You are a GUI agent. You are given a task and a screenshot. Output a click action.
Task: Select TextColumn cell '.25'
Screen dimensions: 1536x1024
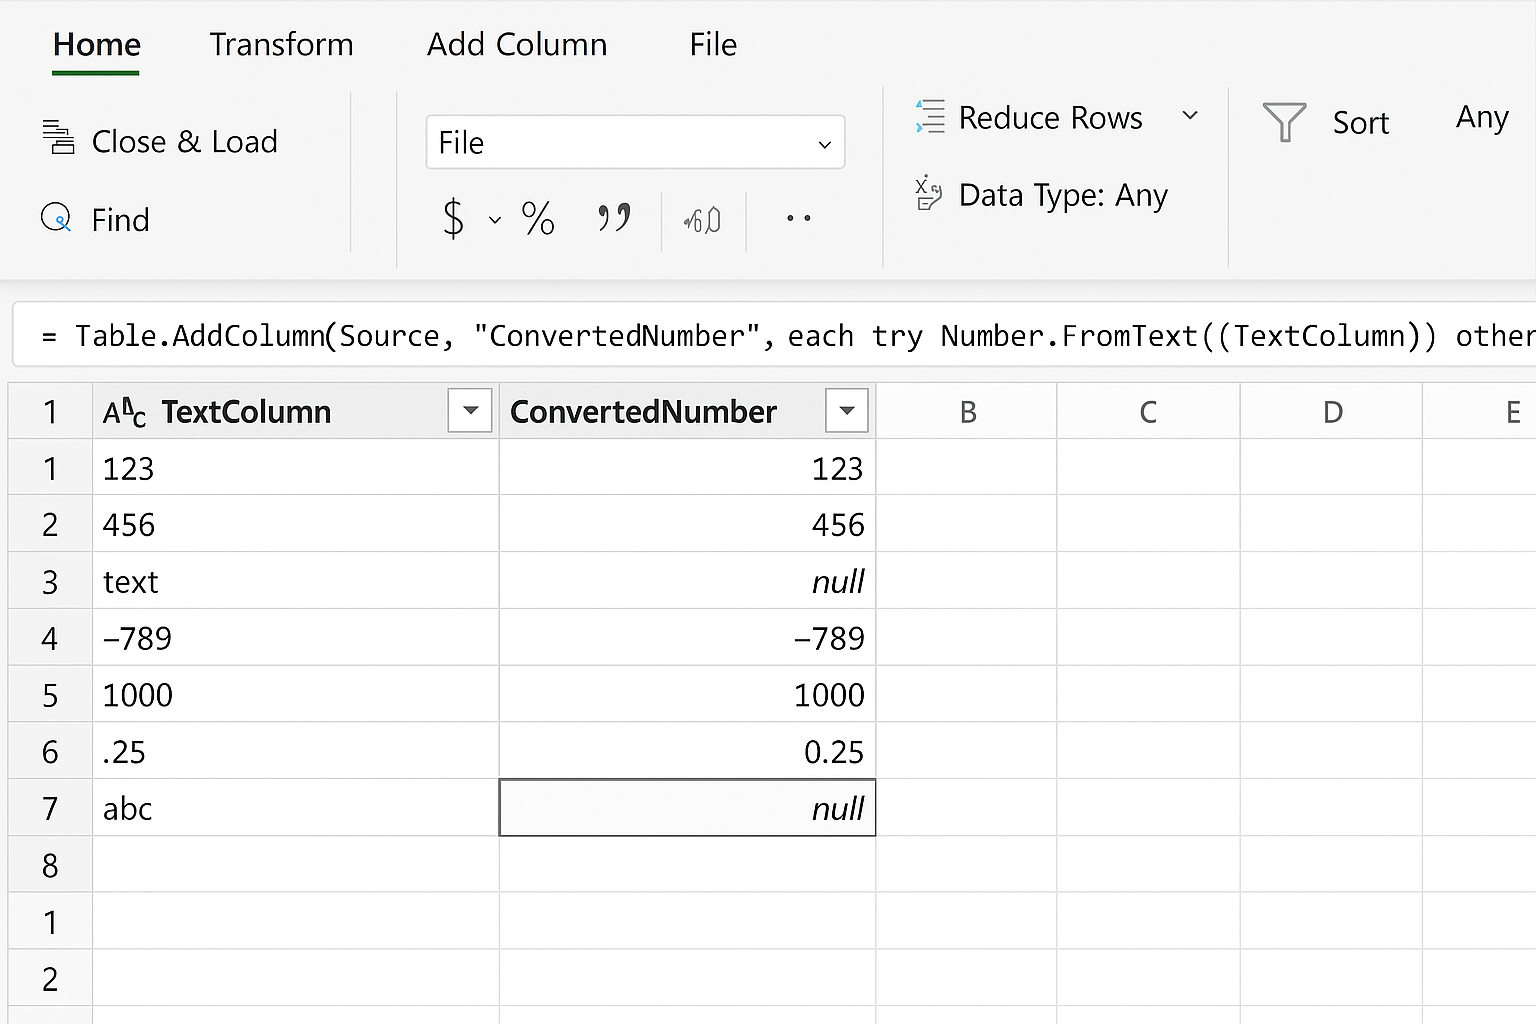click(x=296, y=751)
